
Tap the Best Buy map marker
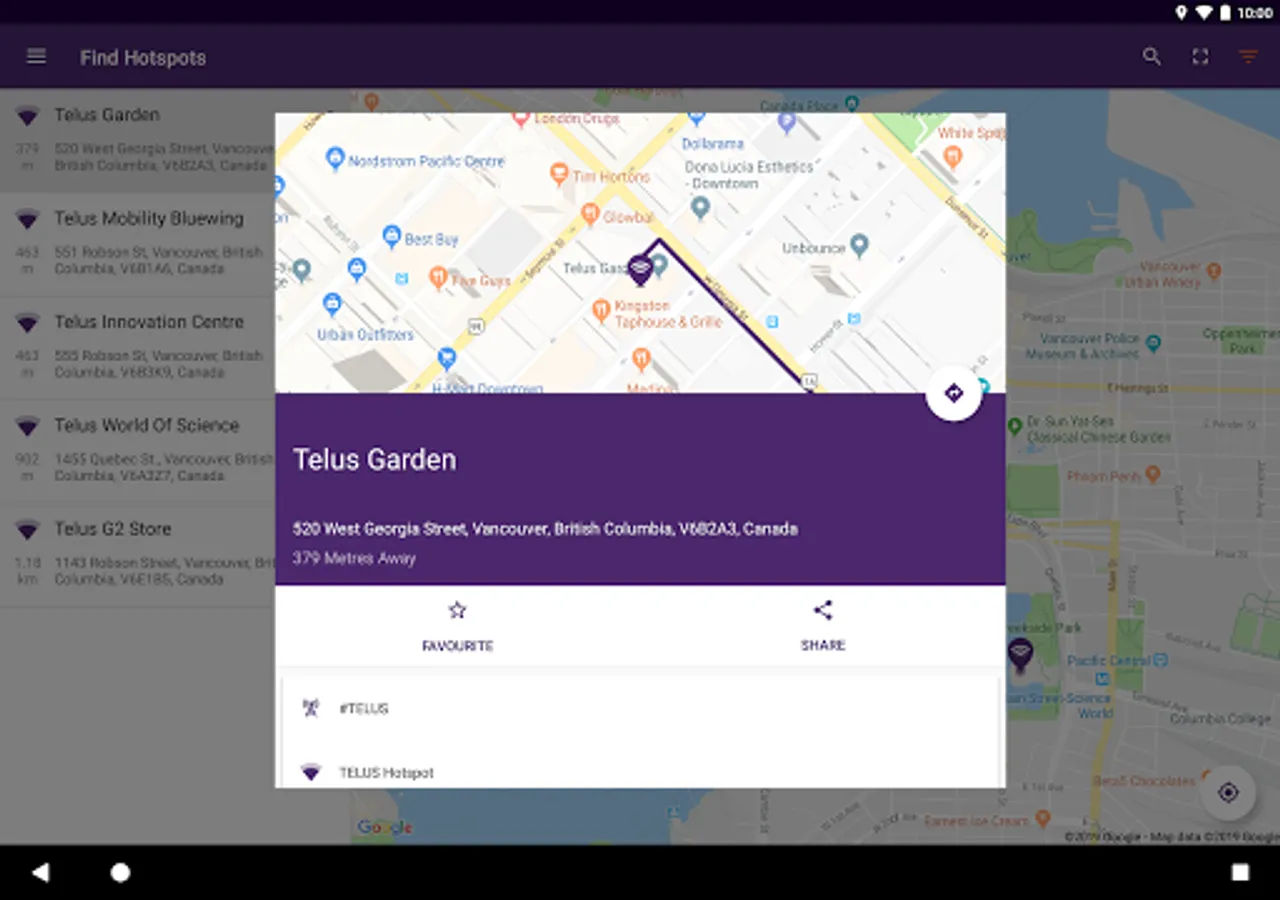point(392,237)
